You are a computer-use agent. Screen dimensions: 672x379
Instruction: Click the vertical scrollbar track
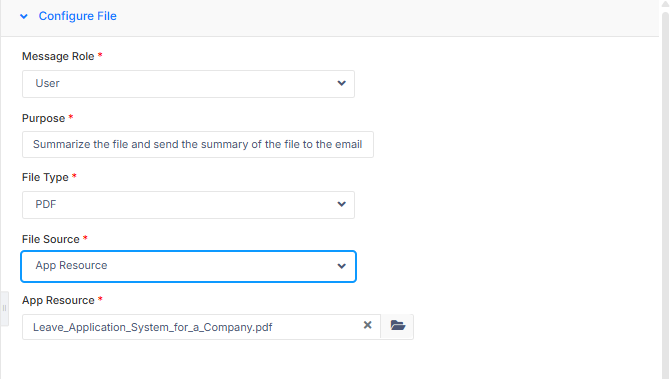point(665,193)
